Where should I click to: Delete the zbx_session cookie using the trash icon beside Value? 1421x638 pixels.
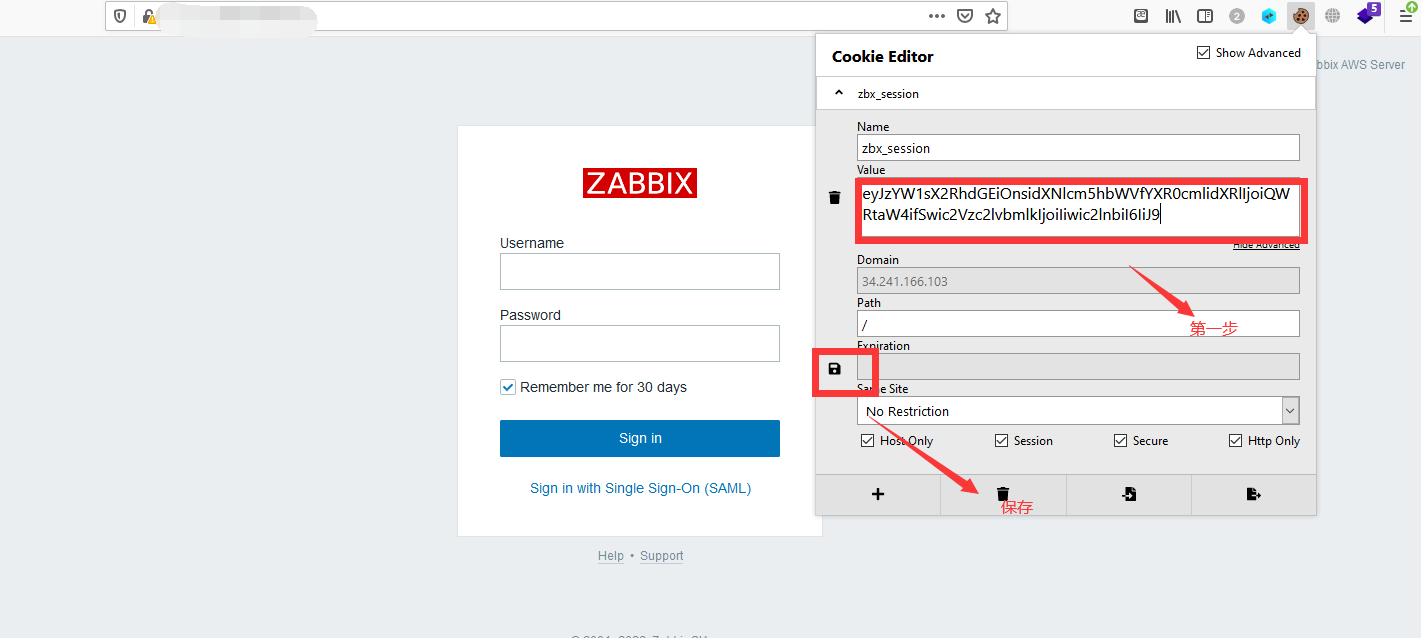[x=835, y=198]
